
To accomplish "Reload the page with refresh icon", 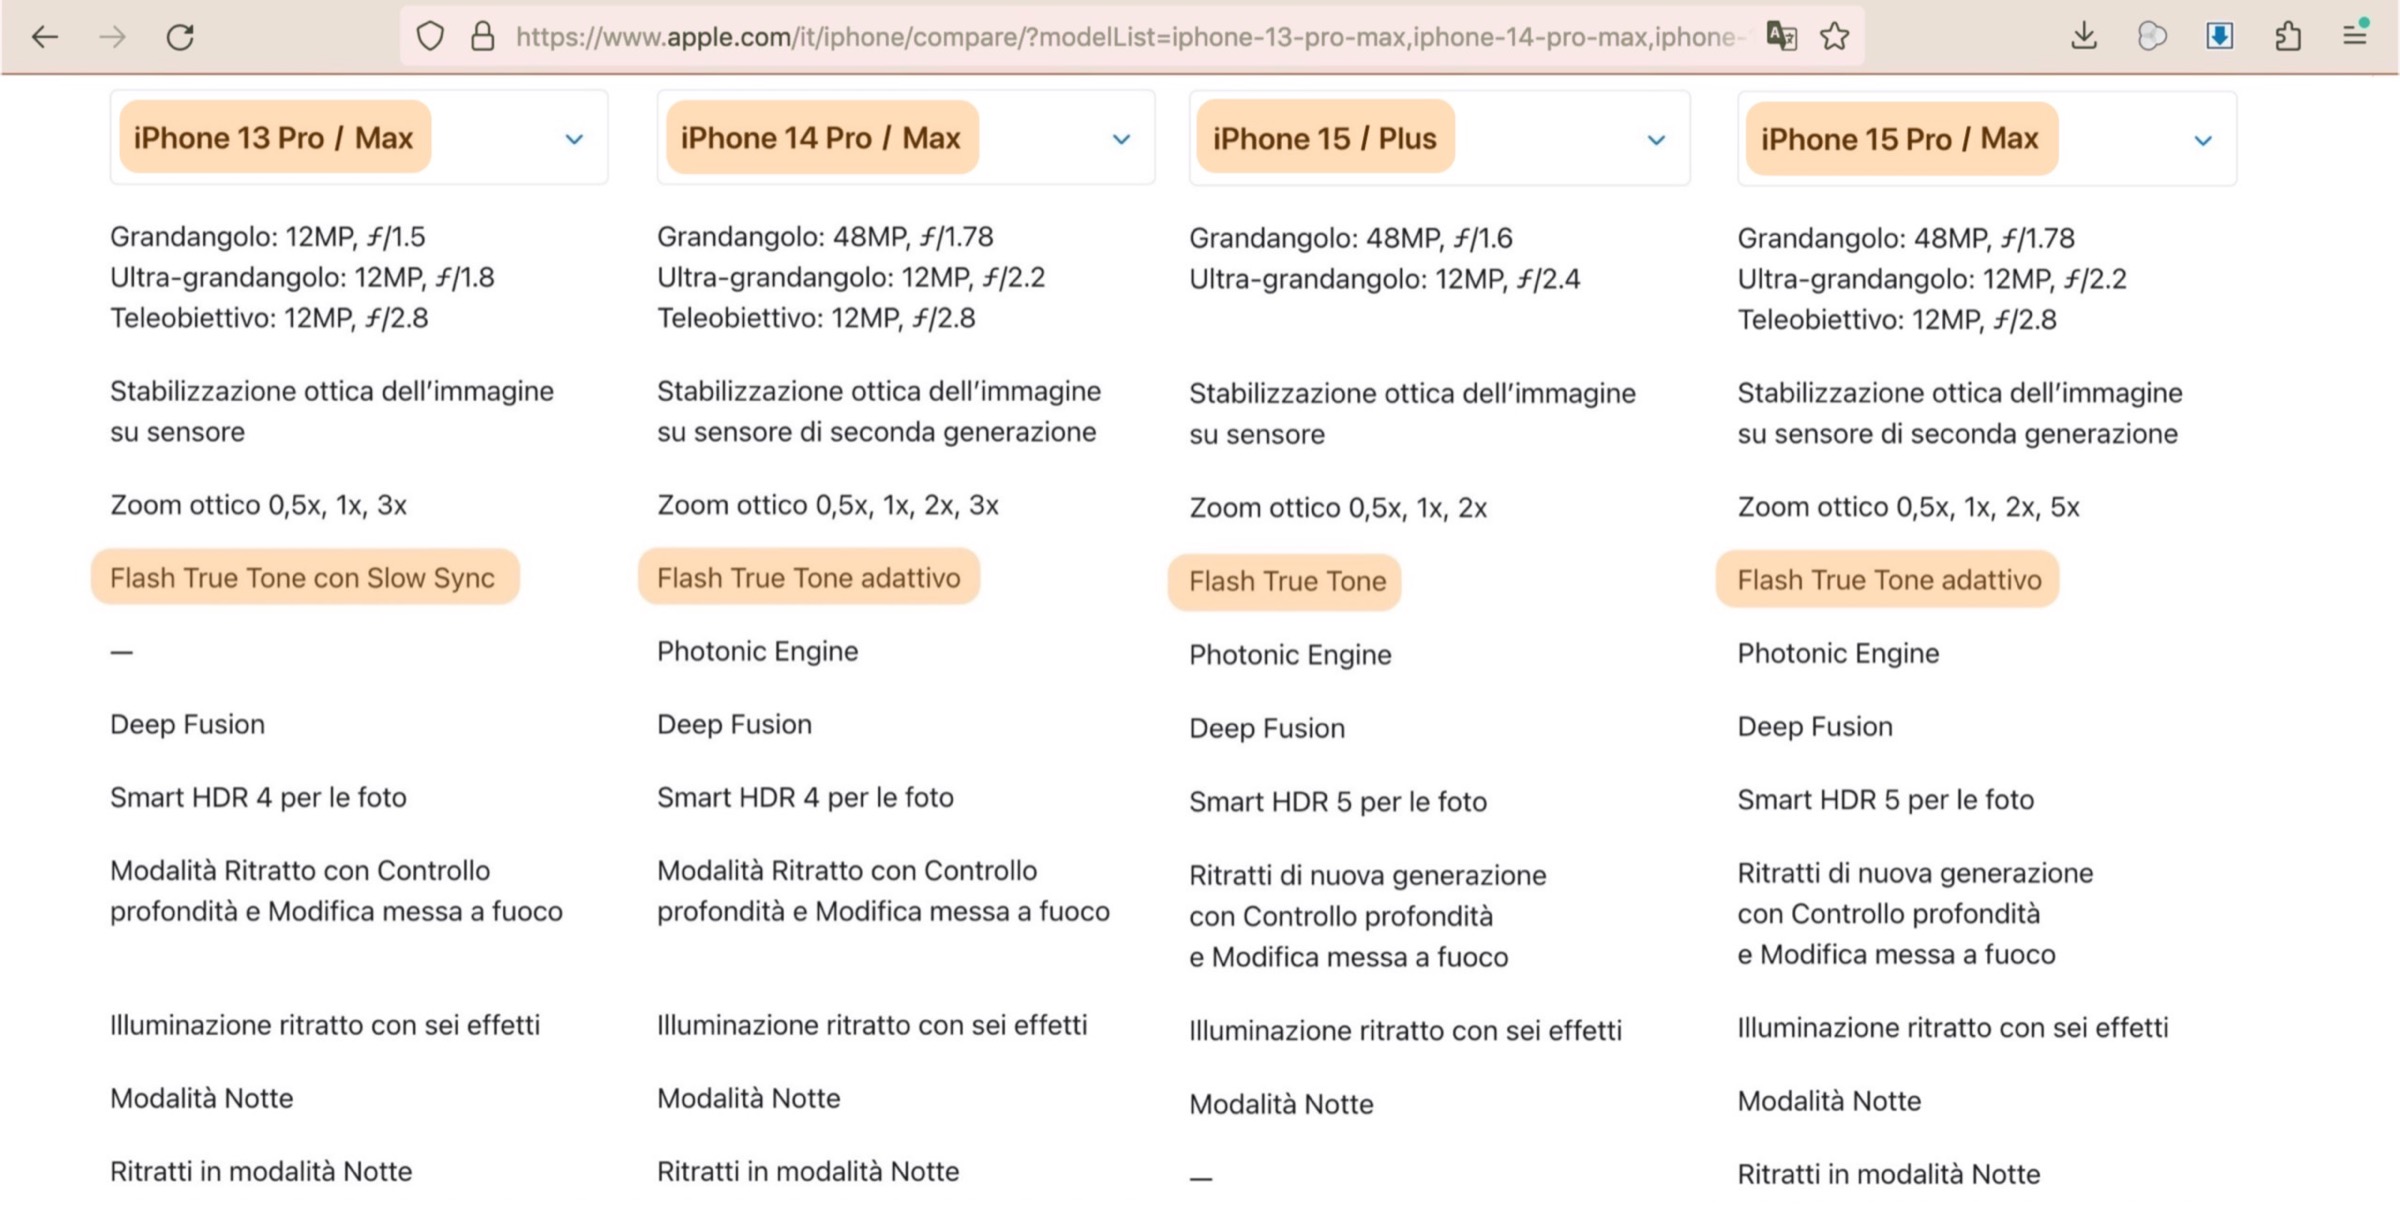I will [x=180, y=37].
